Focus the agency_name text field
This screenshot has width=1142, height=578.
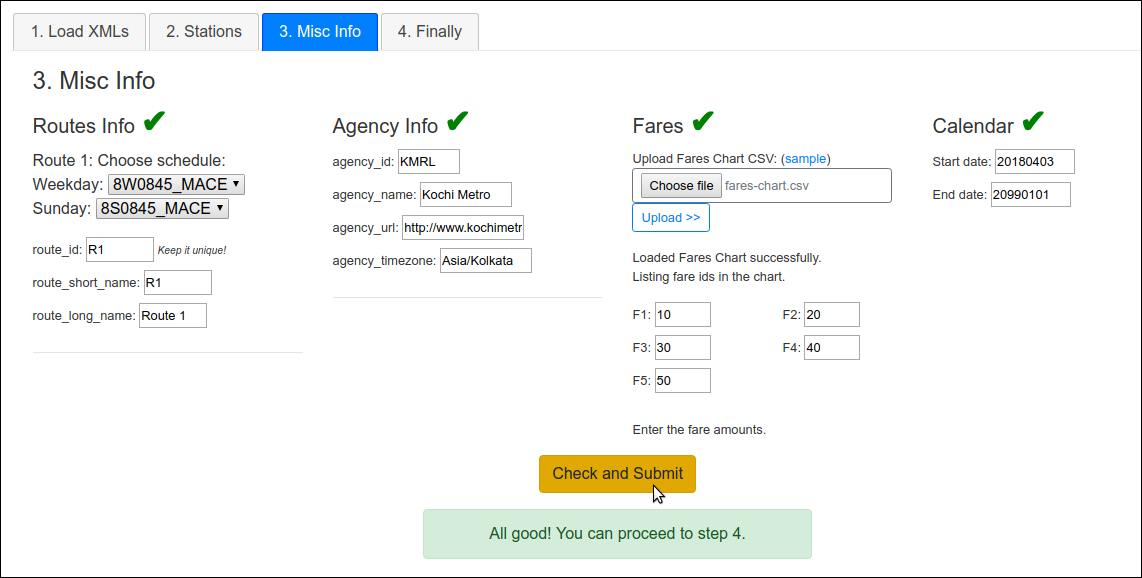465,195
